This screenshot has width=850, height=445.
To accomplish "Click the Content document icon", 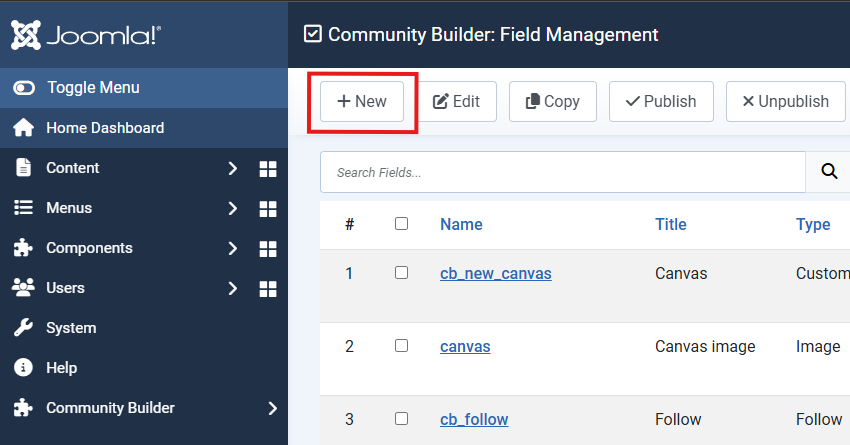I will pos(23,168).
